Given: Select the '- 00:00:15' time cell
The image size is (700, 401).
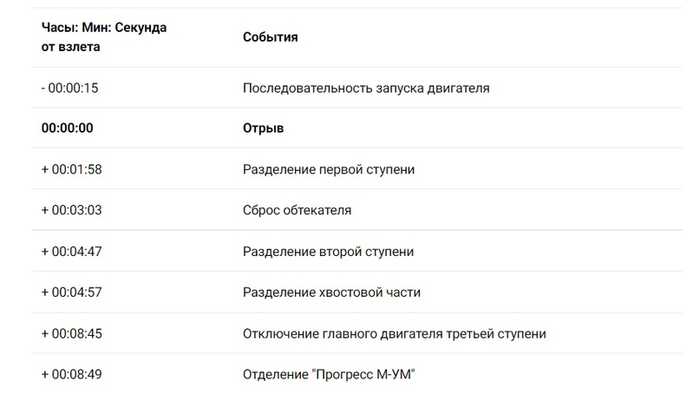Looking at the screenshot, I should pyautogui.click(x=70, y=88).
